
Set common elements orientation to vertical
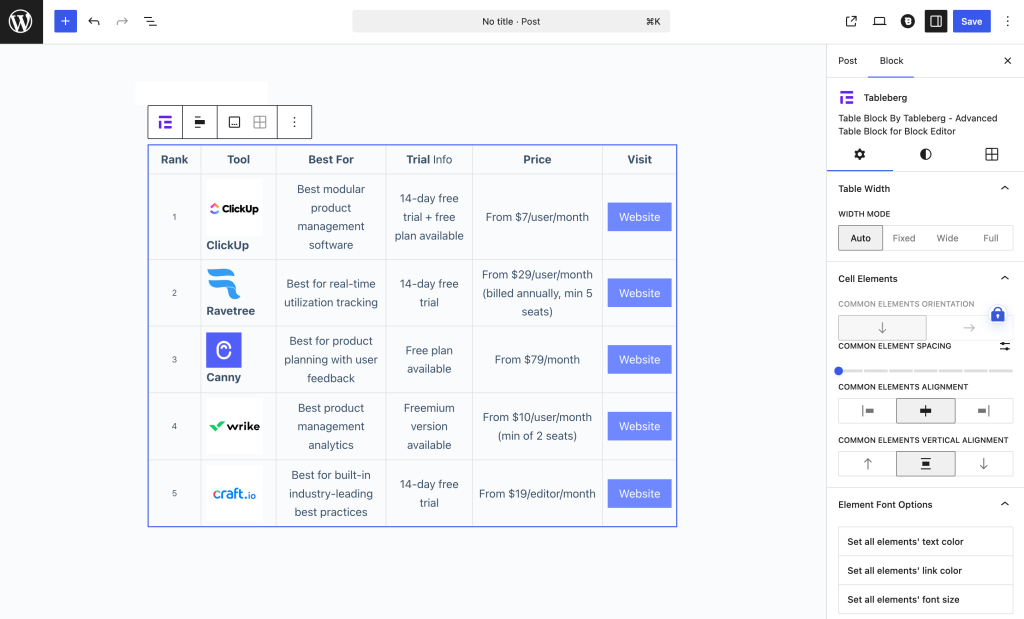pyautogui.click(x=882, y=328)
